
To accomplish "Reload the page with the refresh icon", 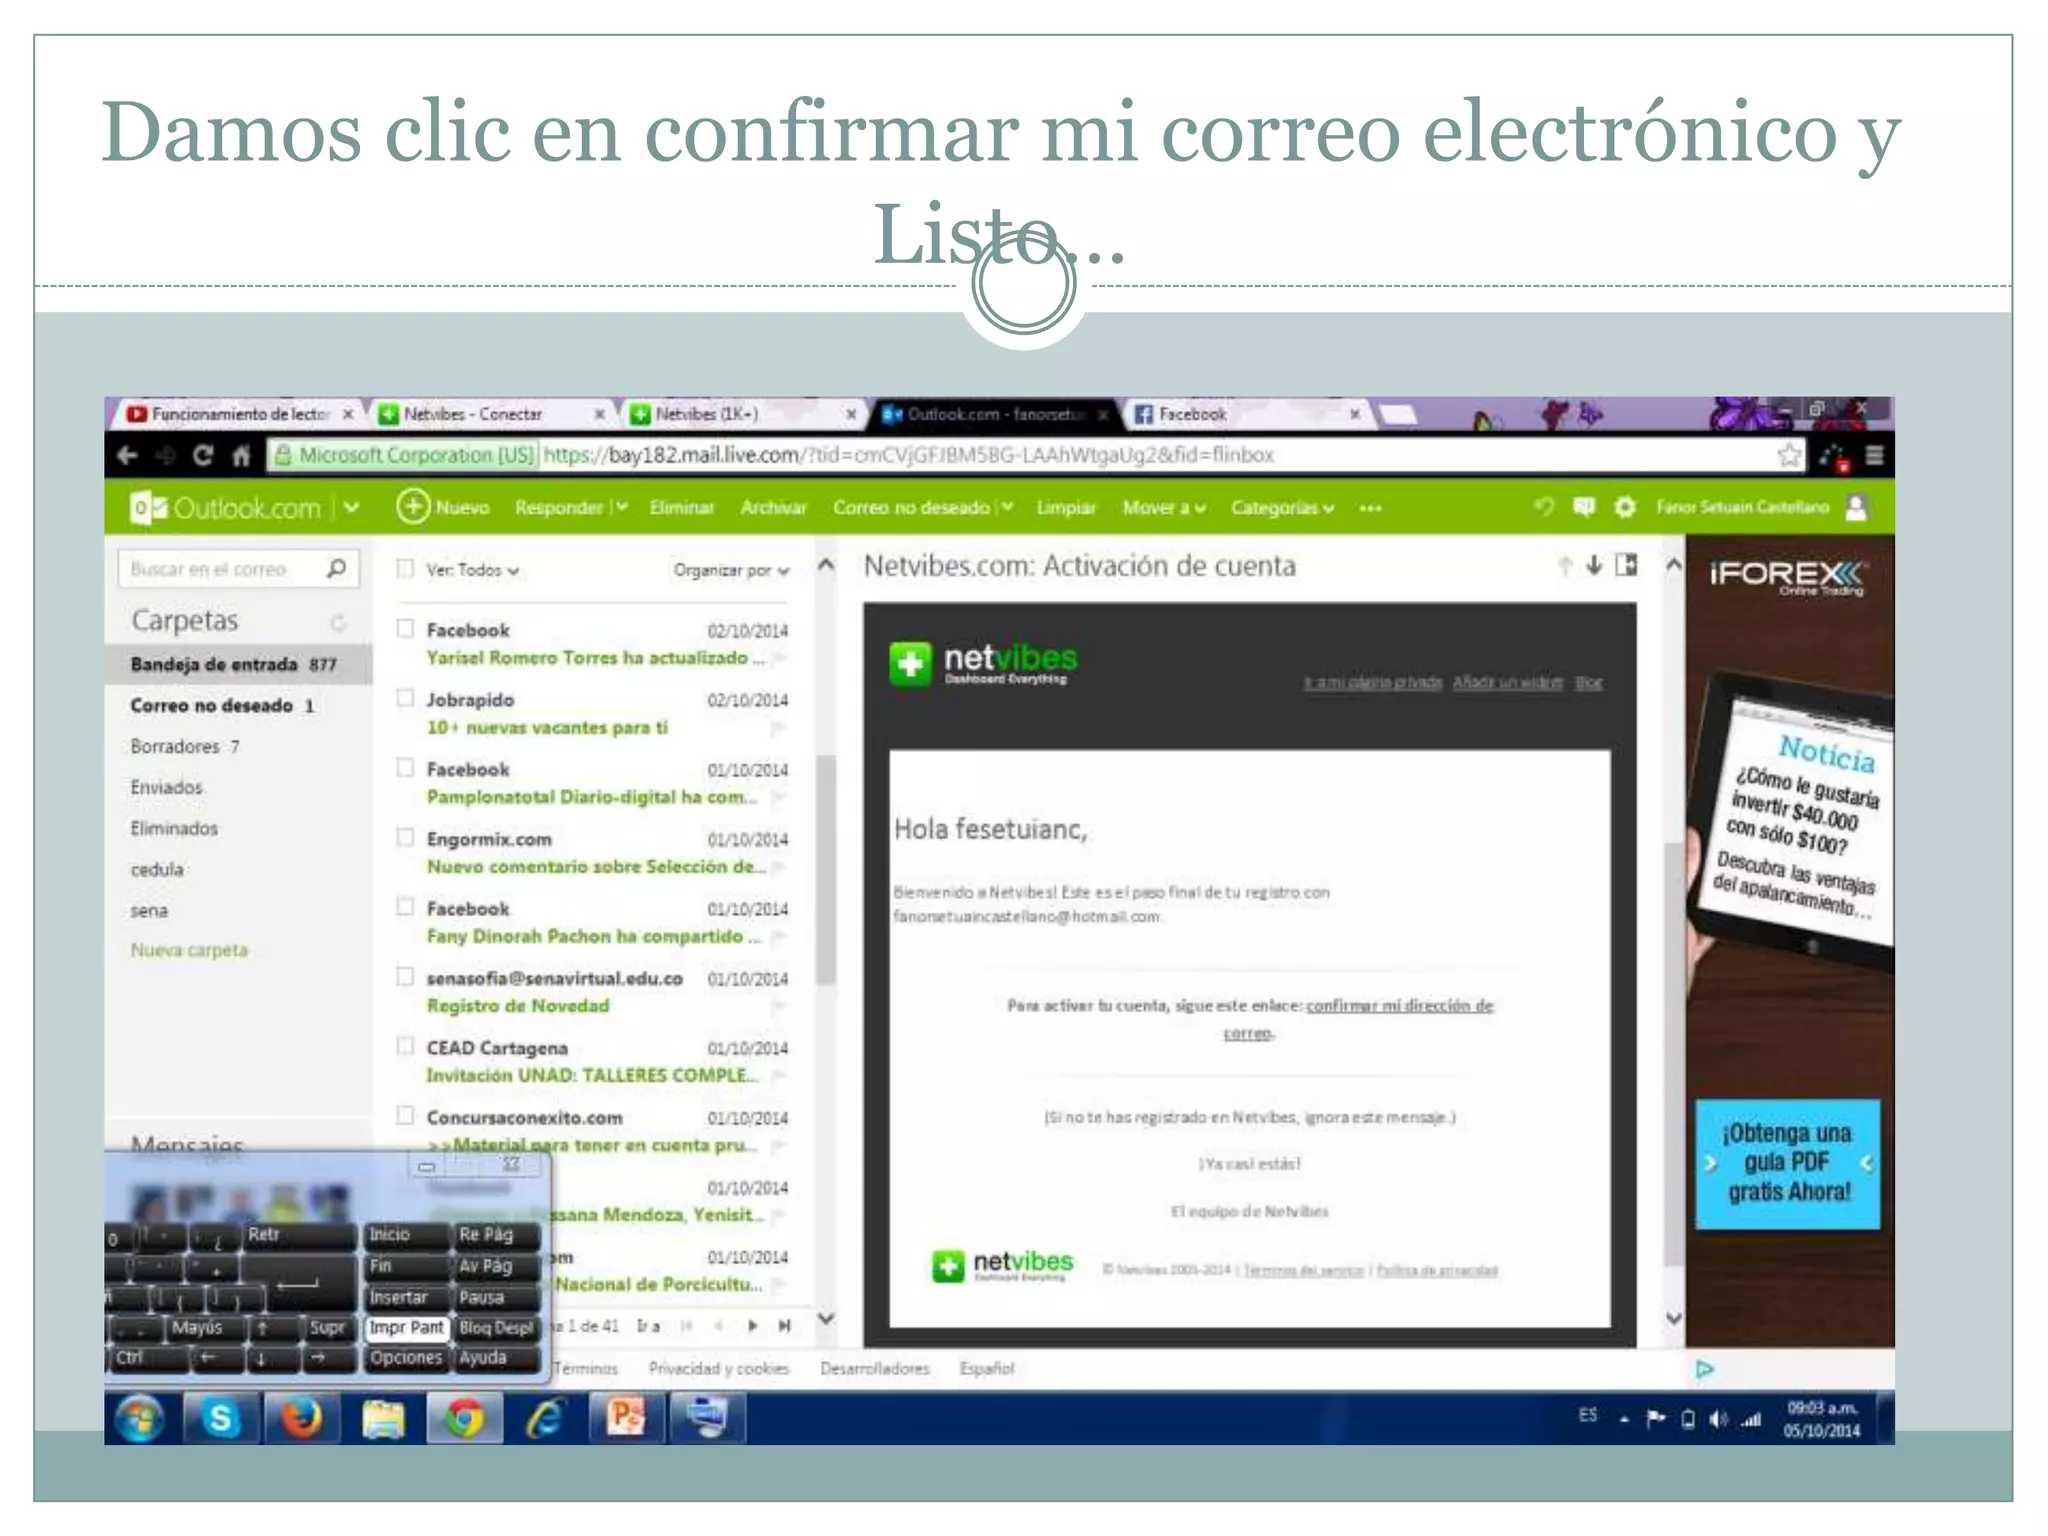I will point(203,456).
